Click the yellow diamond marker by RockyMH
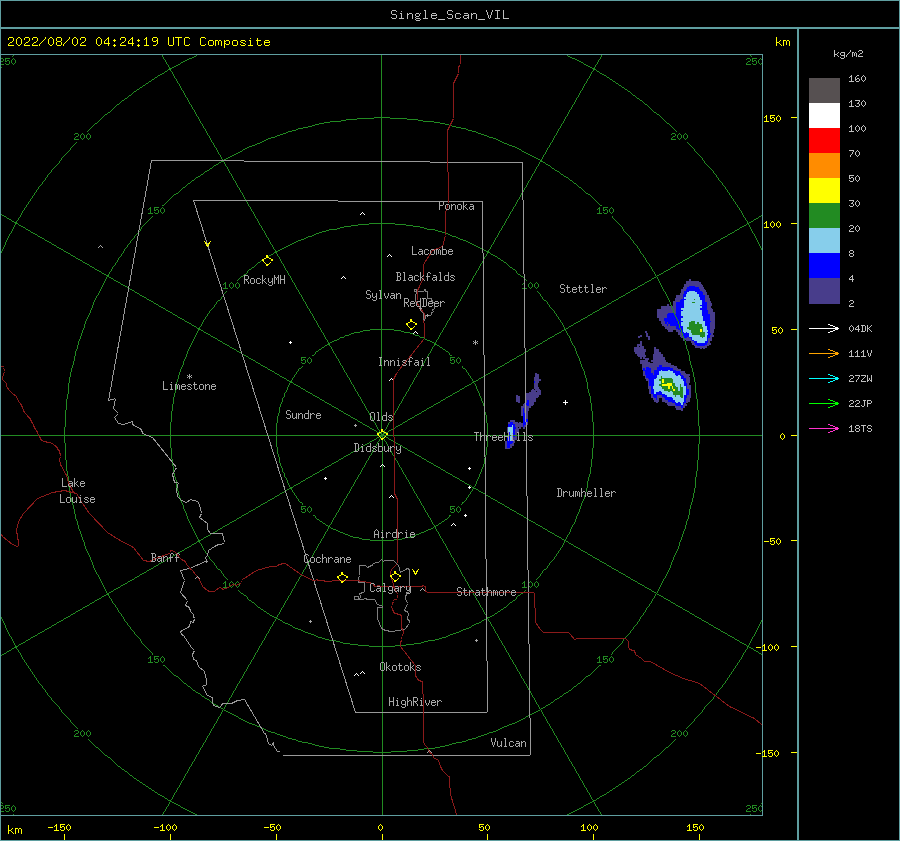The width and height of the screenshot is (900, 841). 267,261
